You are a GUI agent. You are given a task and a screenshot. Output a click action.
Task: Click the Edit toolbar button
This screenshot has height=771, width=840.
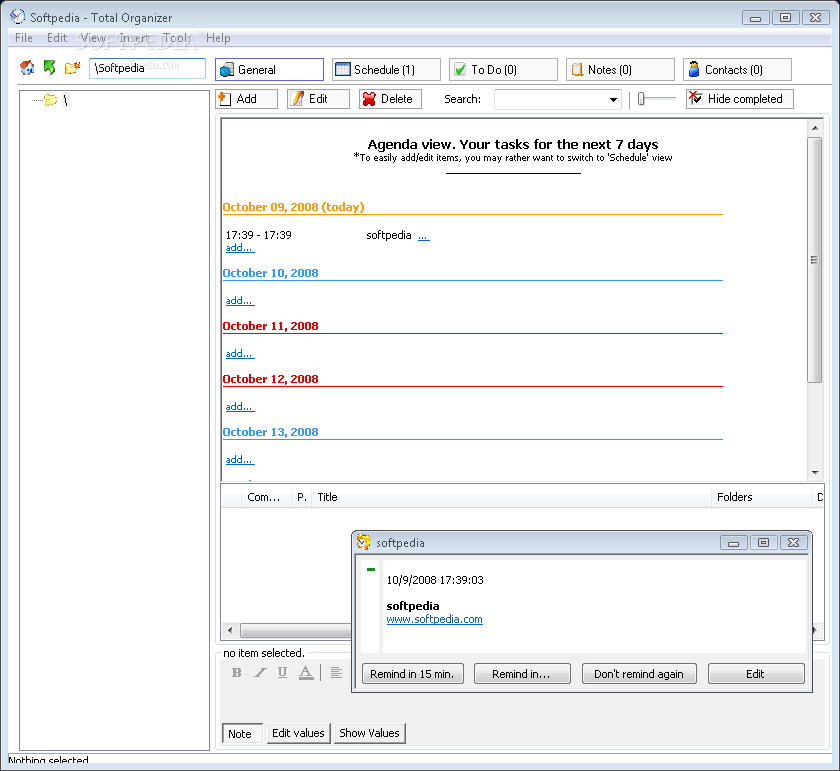coord(318,99)
